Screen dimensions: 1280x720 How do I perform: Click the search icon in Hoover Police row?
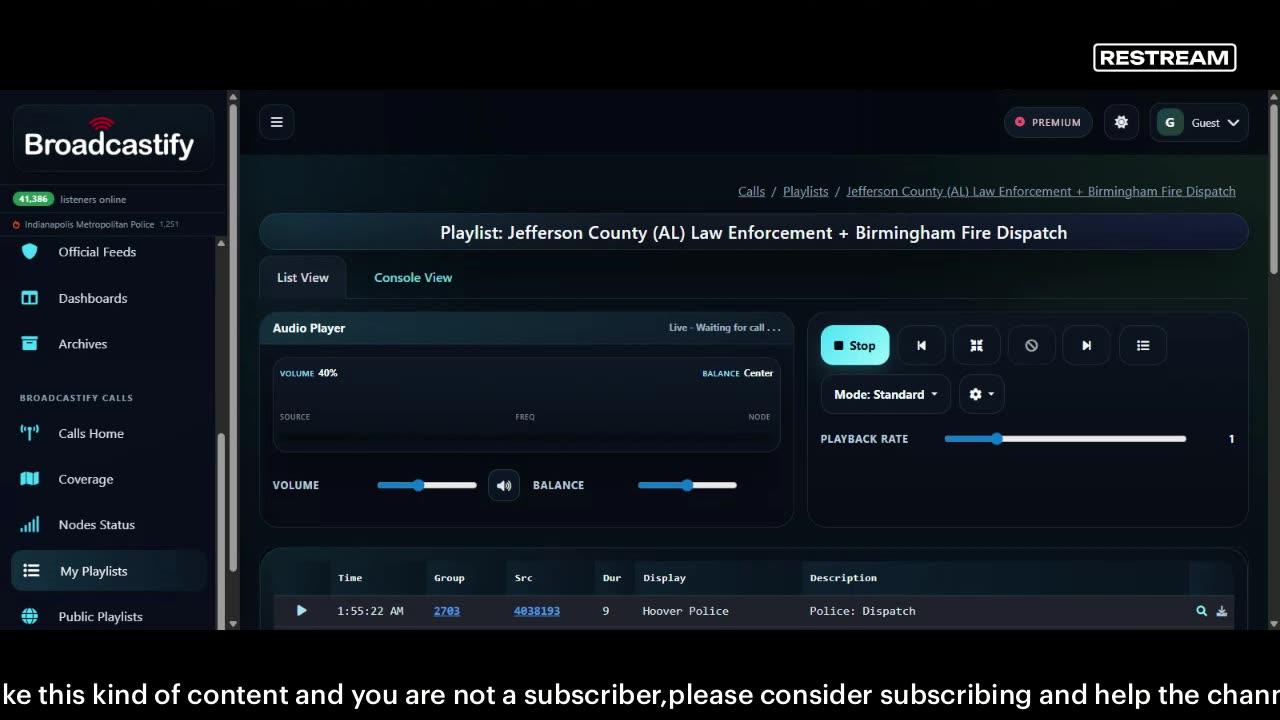pyautogui.click(x=1201, y=611)
